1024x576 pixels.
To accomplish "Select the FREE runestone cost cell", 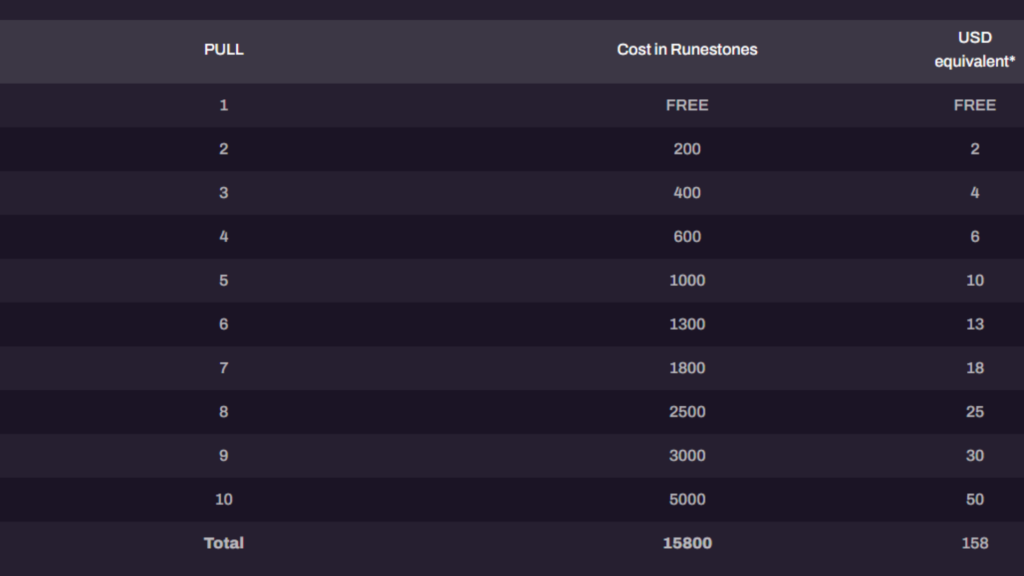I will tap(687, 105).
